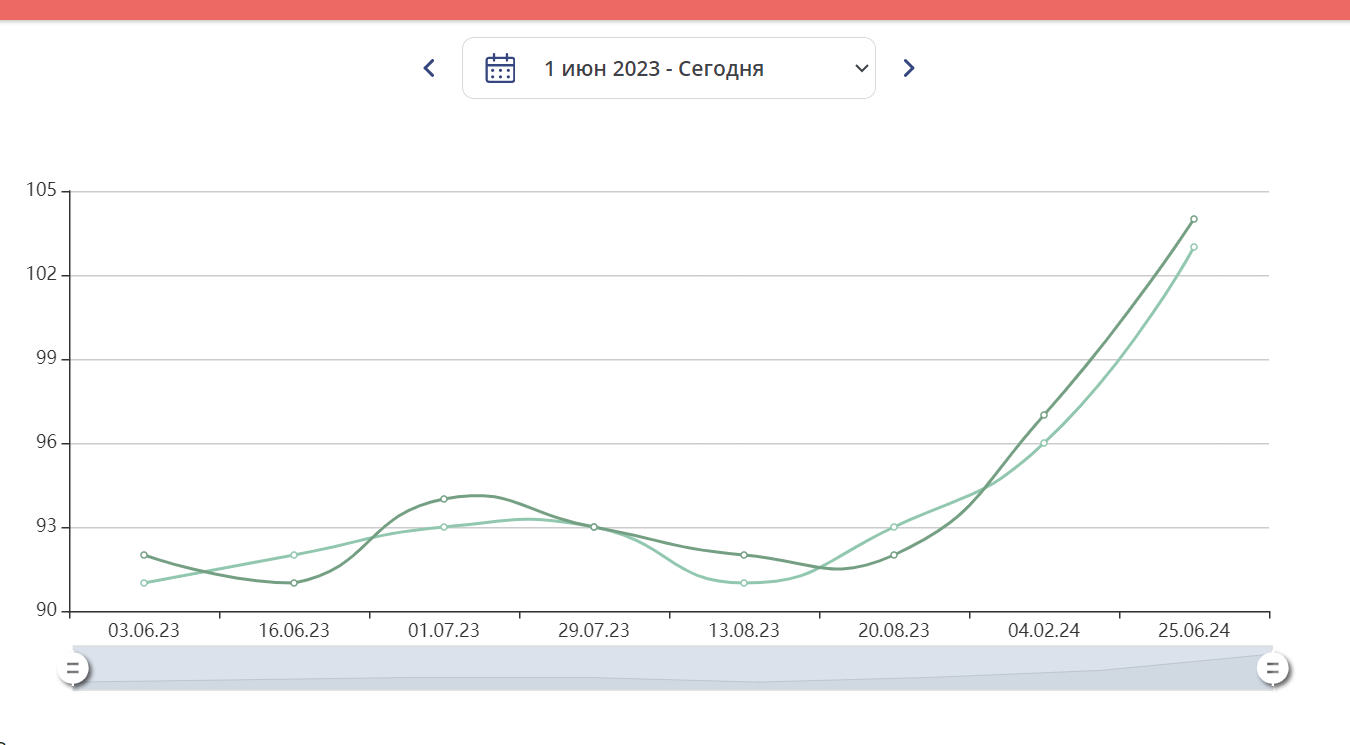Pick dark green data point at 16.06.23
Viewport: 1350px width, 745px height.
tap(294, 583)
